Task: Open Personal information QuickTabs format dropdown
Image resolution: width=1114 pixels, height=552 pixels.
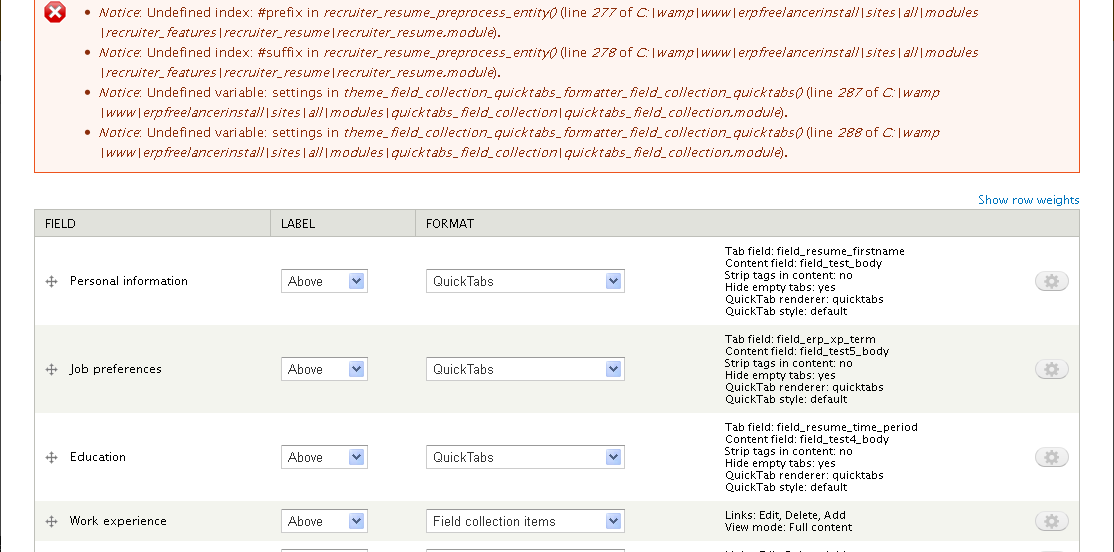Action: [525, 282]
